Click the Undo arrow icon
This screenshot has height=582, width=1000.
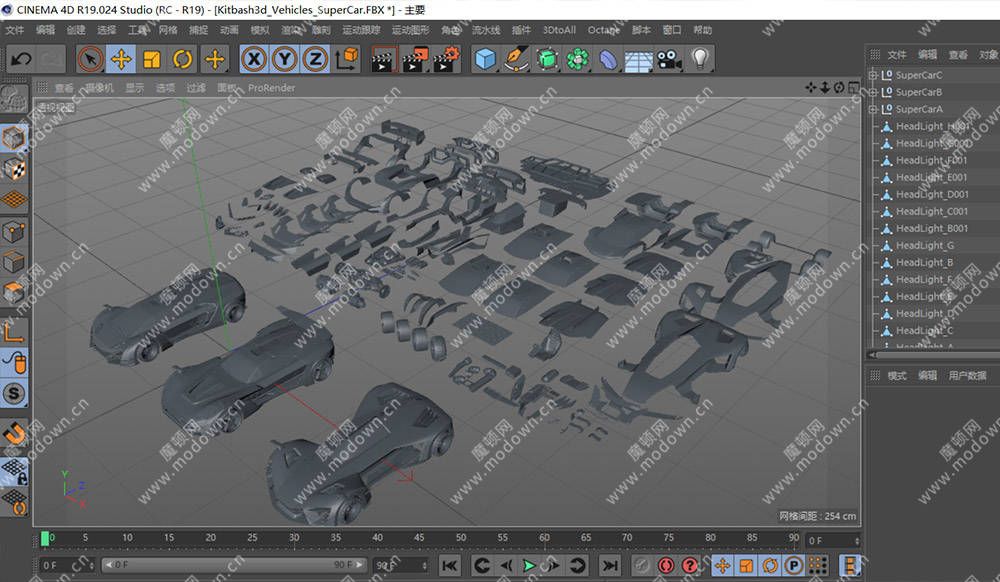(x=21, y=59)
